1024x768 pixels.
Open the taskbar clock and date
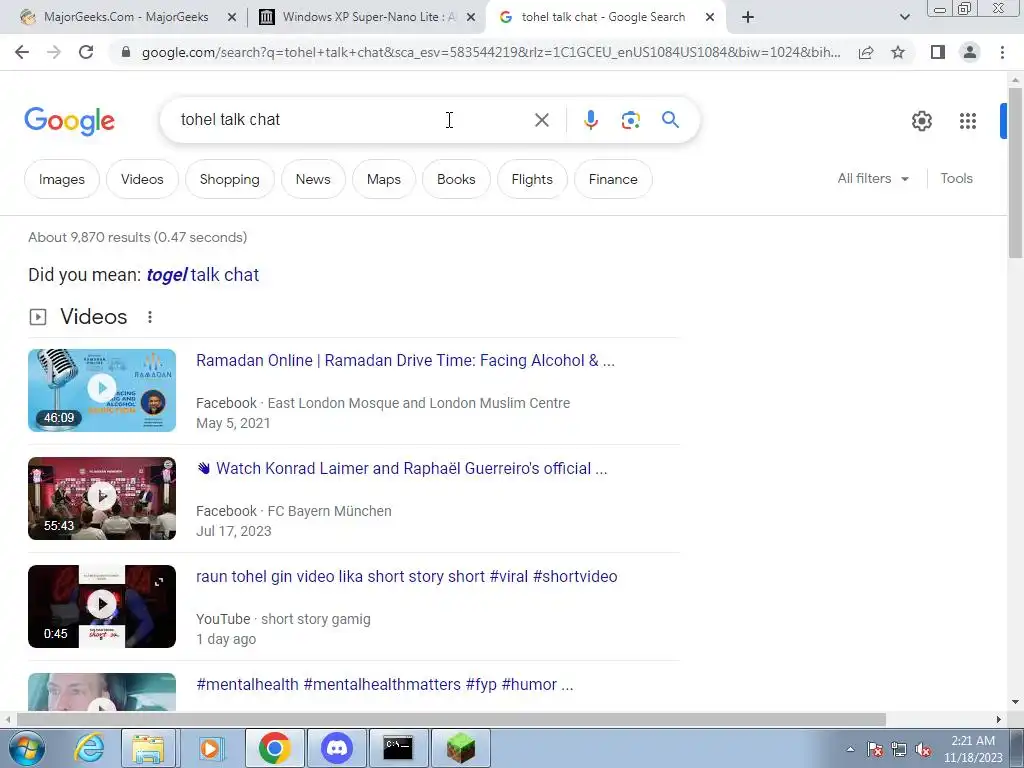(x=973, y=749)
